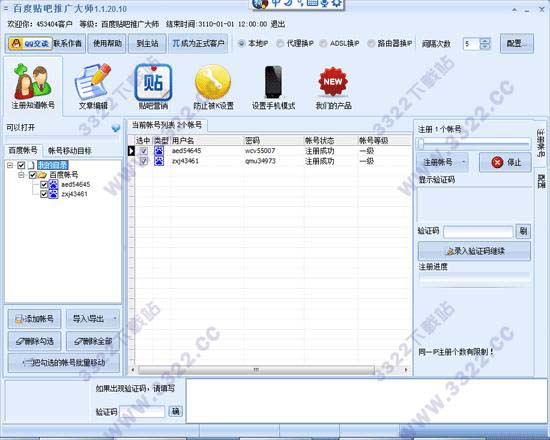This screenshot has width=550, height=440.
Task: Open the 我们的产品 NEW badge icon
Action: click(x=333, y=86)
